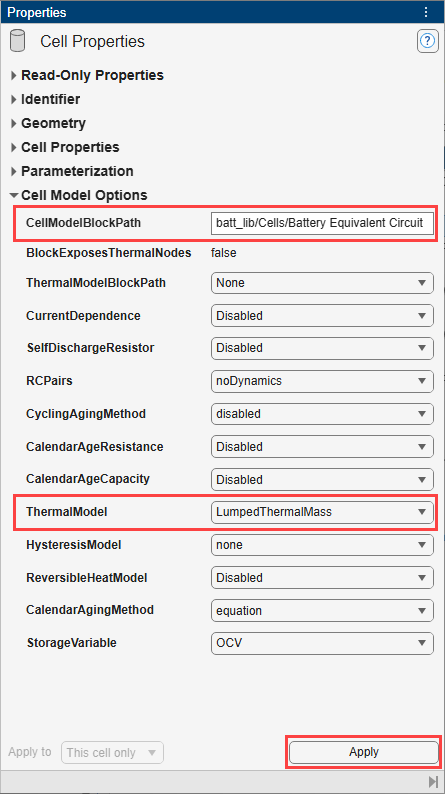Open the StorageVariable OCV dropdown
This screenshot has width=445, height=794.
coord(322,643)
